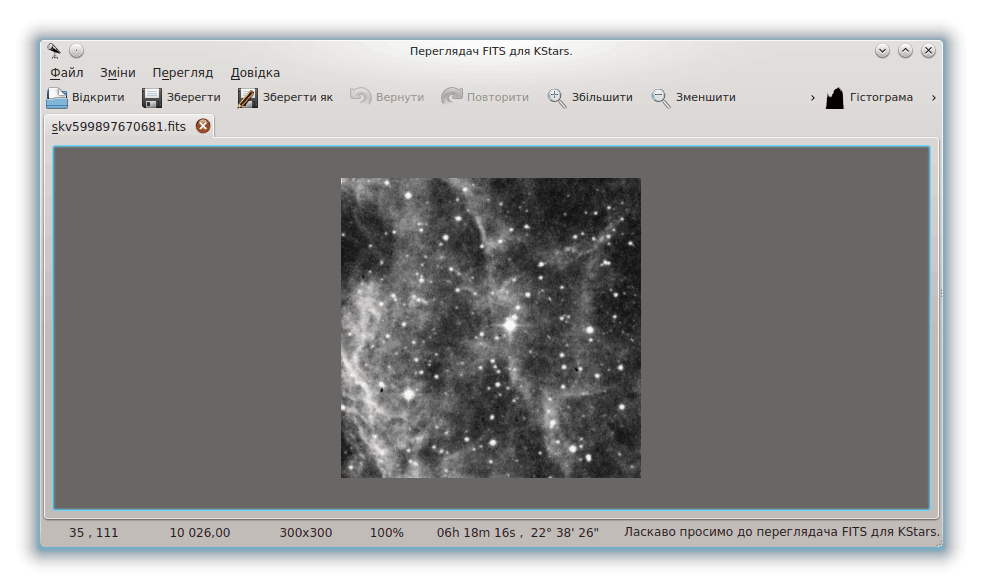Open the Довідка help menu
This screenshot has height=587, width=983.
click(x=255, y=73)
